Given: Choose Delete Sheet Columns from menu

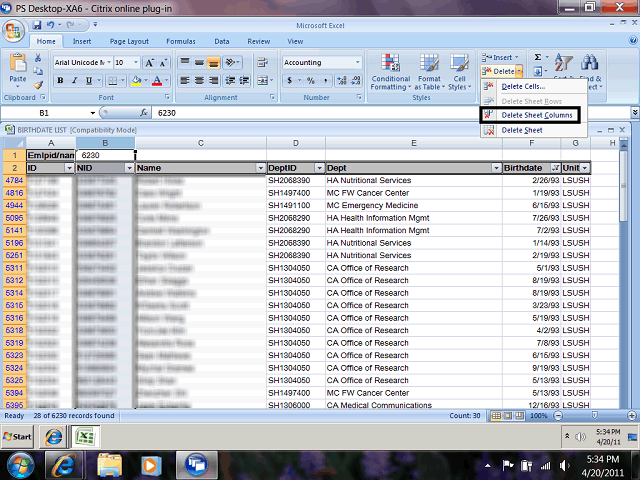Looking at the screenshot, I should click(x=536, y=116).
